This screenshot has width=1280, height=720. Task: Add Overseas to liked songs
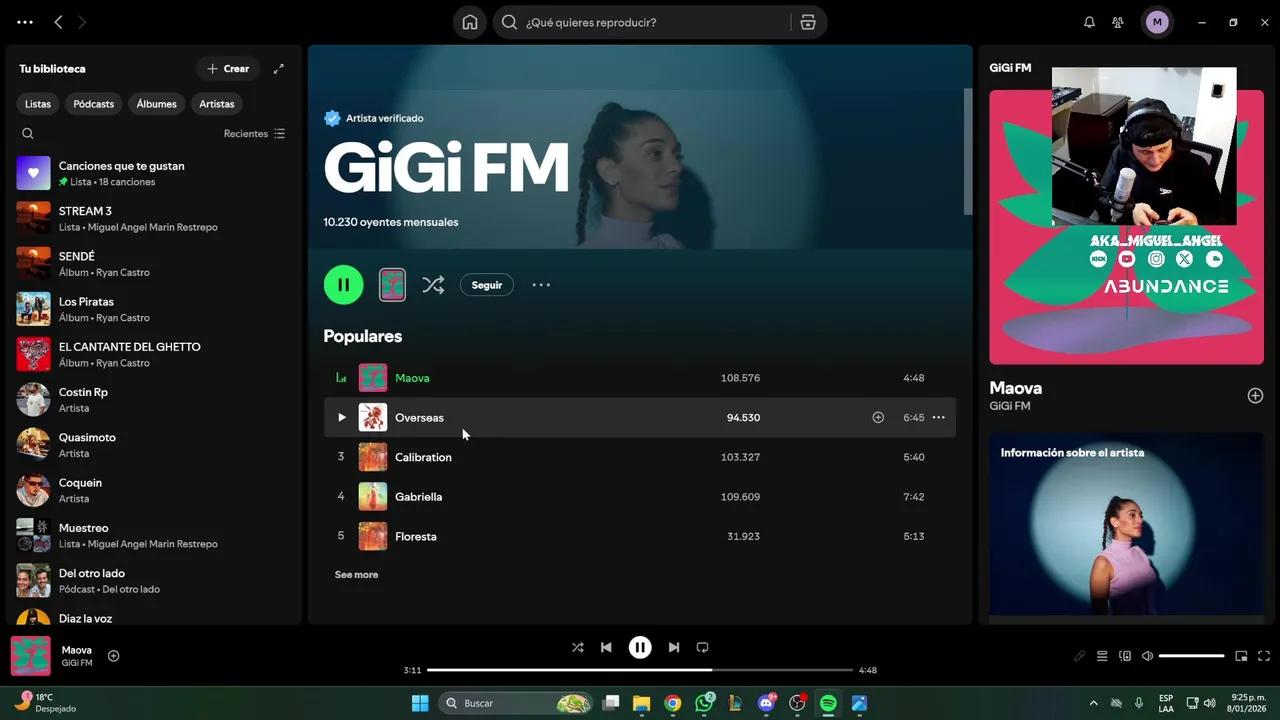878,417
